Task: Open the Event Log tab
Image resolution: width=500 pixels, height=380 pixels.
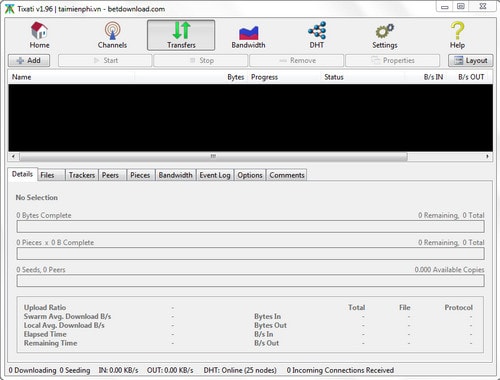Action: pyautogui.click(x=215, y=175)
